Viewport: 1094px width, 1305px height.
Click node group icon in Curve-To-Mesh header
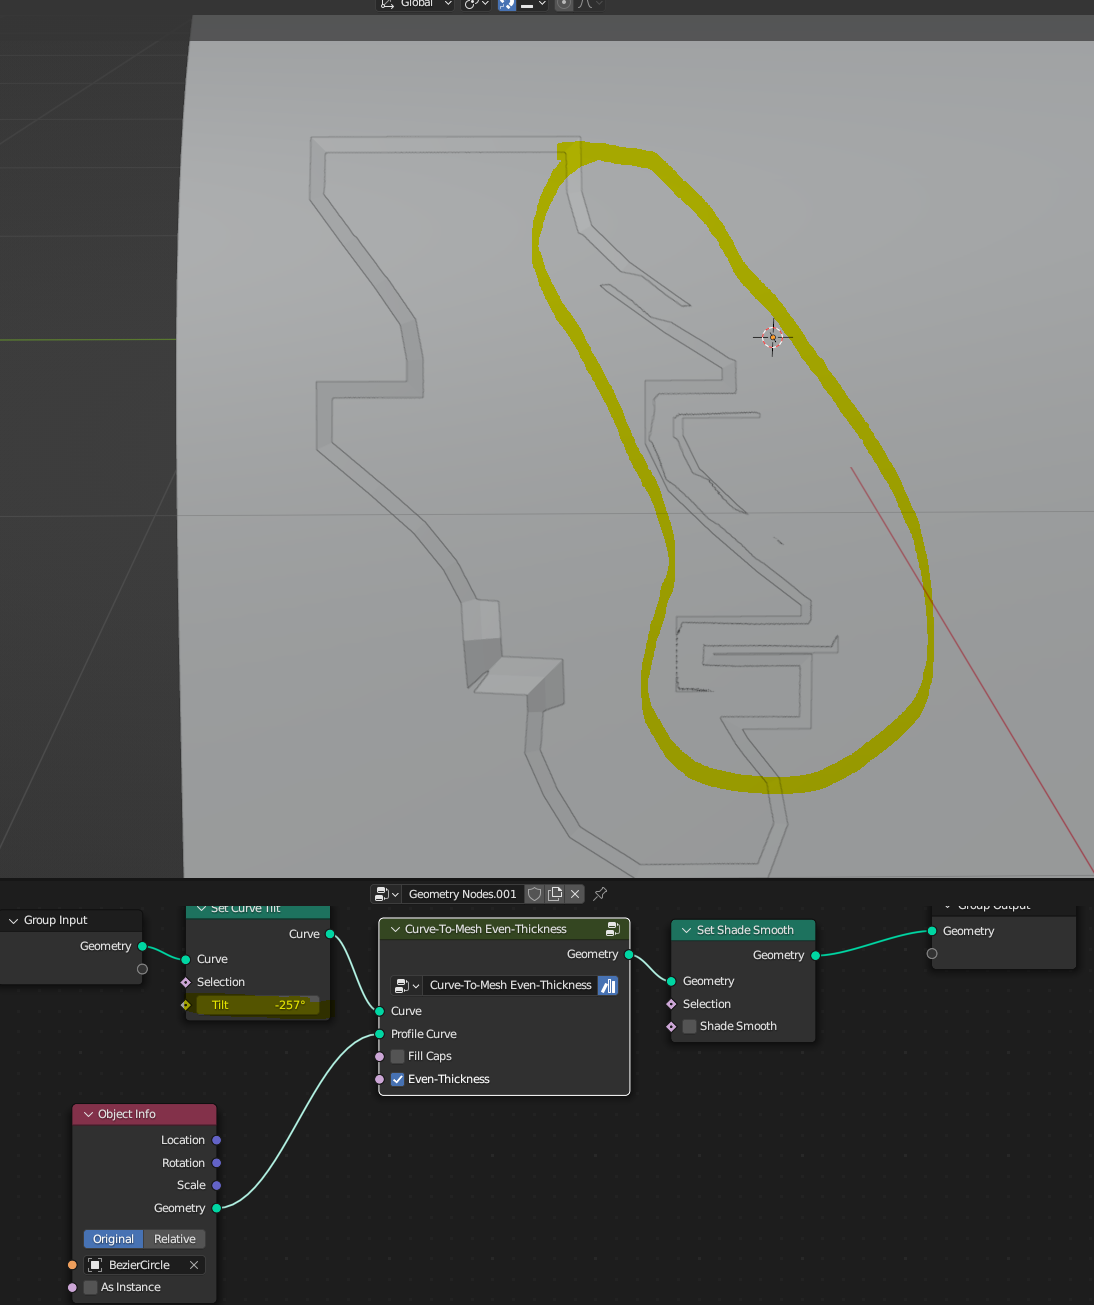pyautogui.click(x=613, y=929)
